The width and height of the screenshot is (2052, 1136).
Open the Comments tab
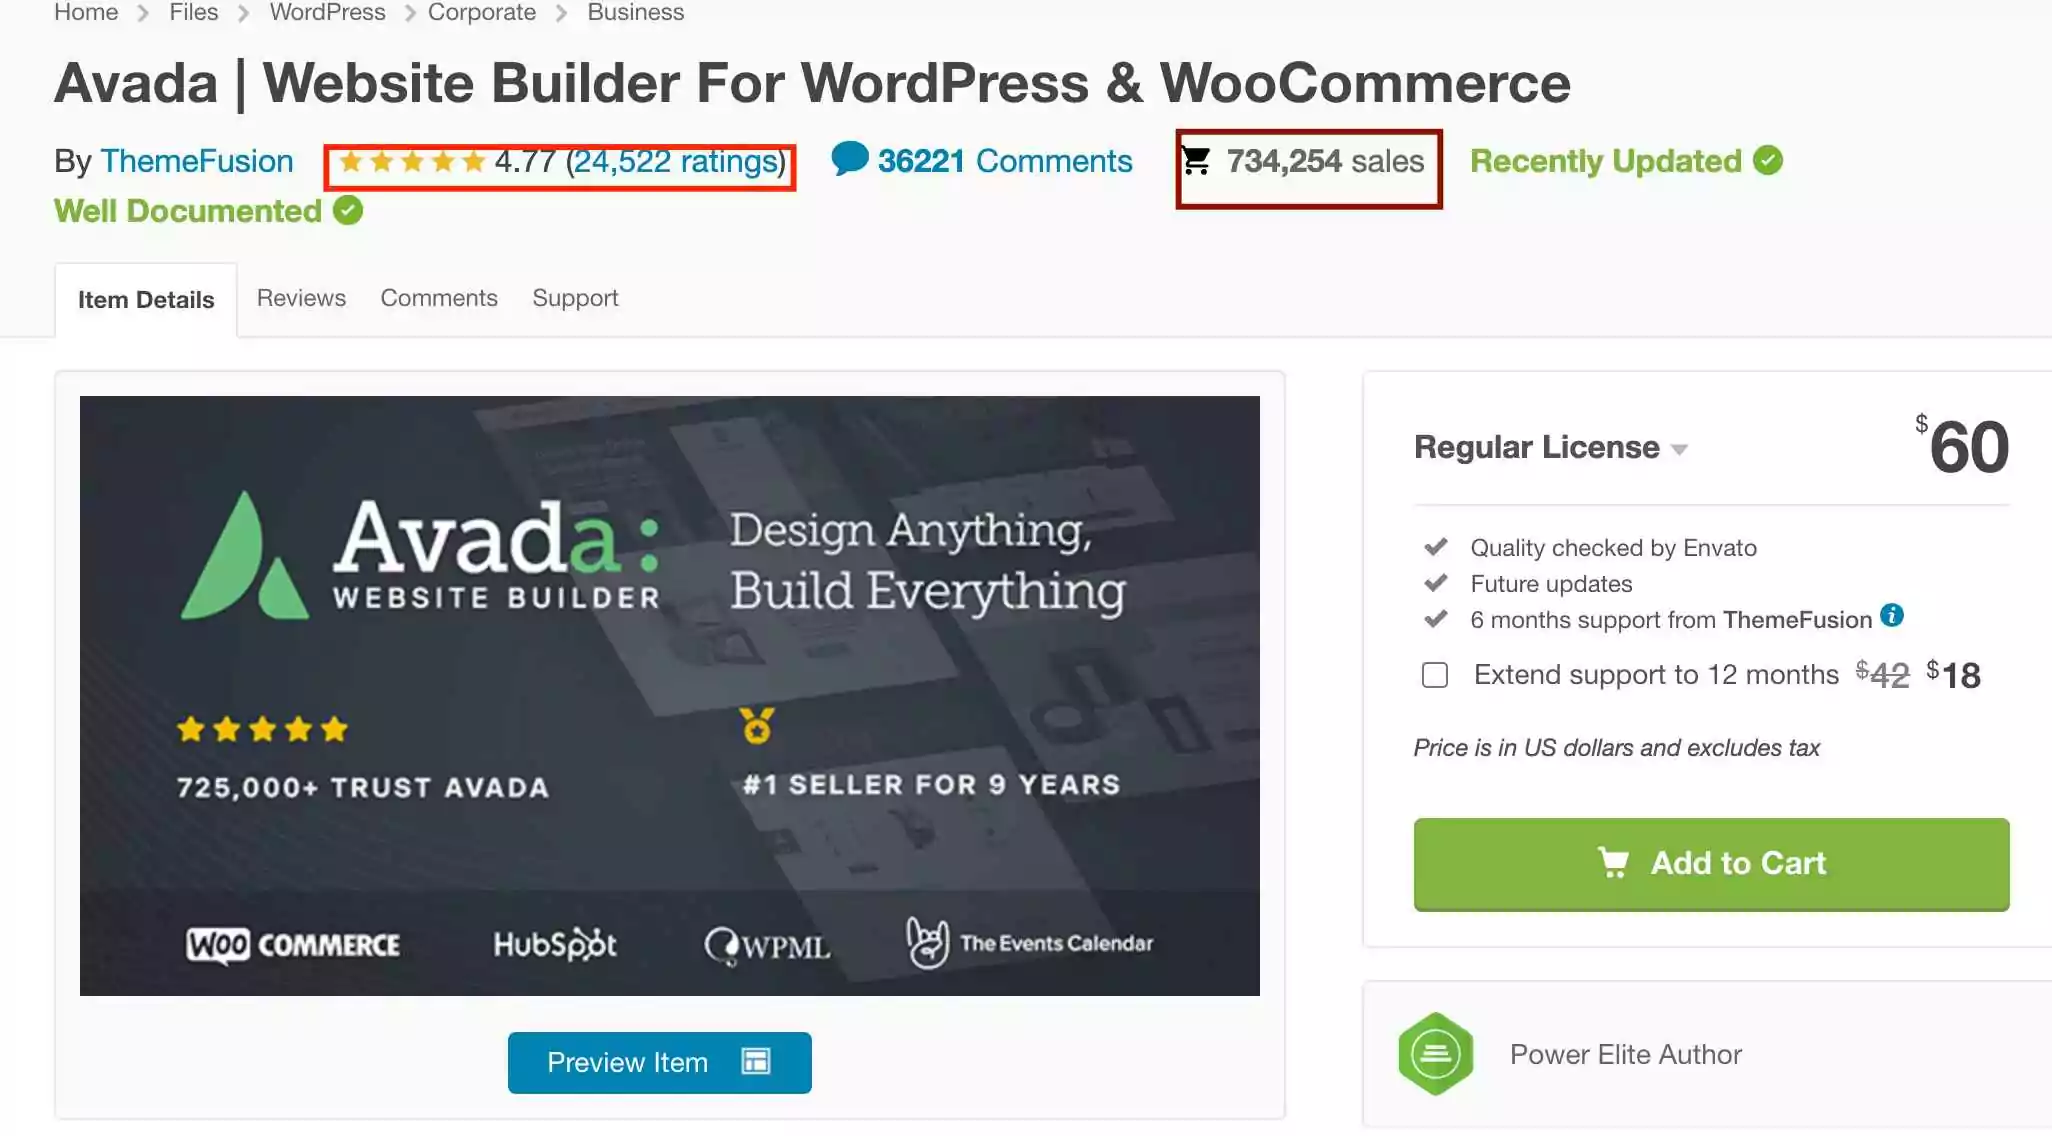439,298
